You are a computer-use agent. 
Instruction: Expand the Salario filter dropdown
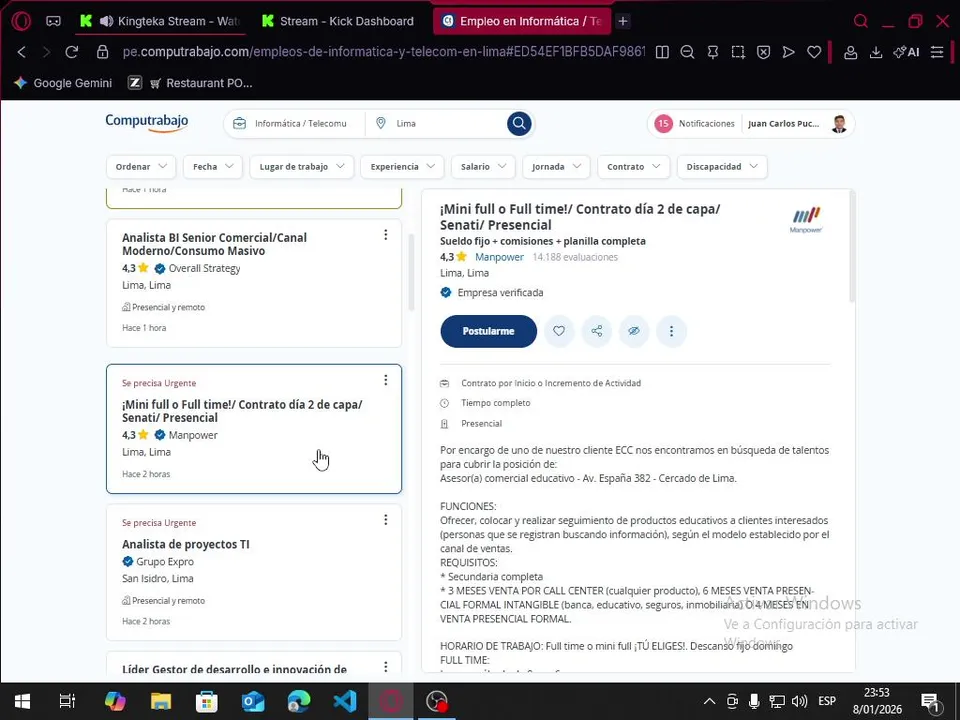483,167
